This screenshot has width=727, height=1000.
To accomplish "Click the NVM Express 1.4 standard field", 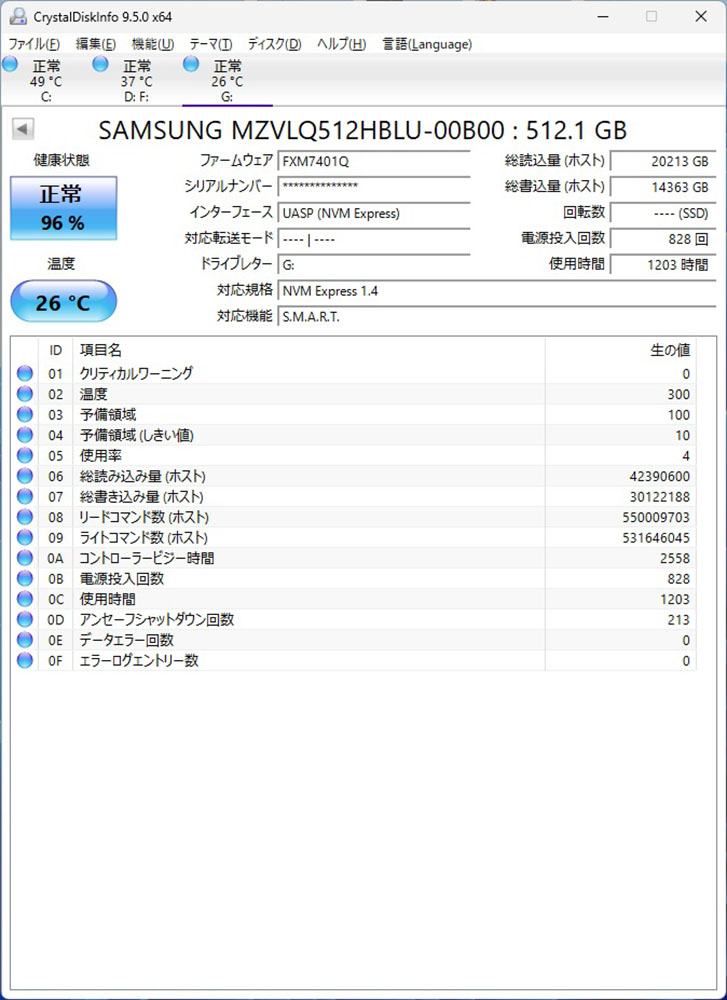I will point(497,291).
